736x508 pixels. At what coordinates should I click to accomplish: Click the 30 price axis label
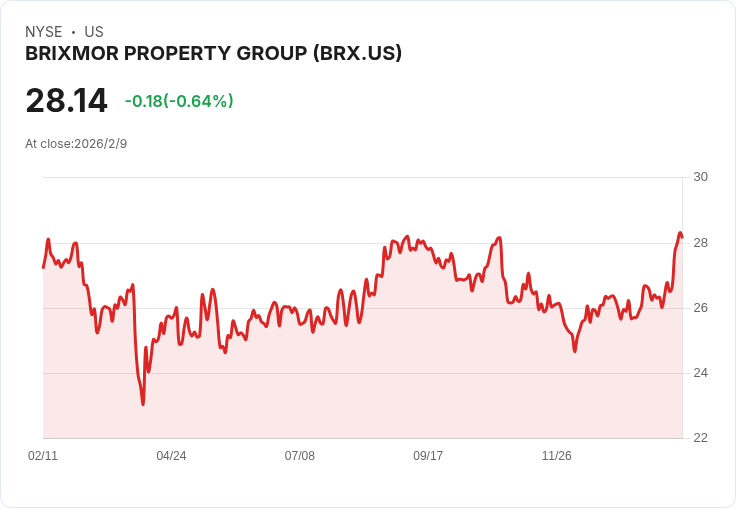click(x=700, y=177)
